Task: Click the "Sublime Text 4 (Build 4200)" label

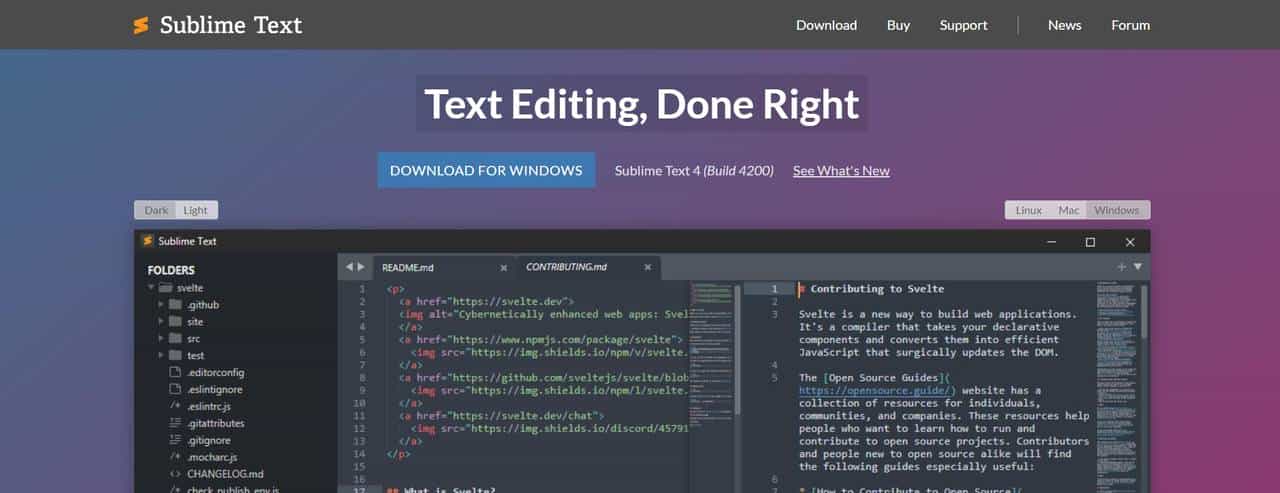Action: 694,171
